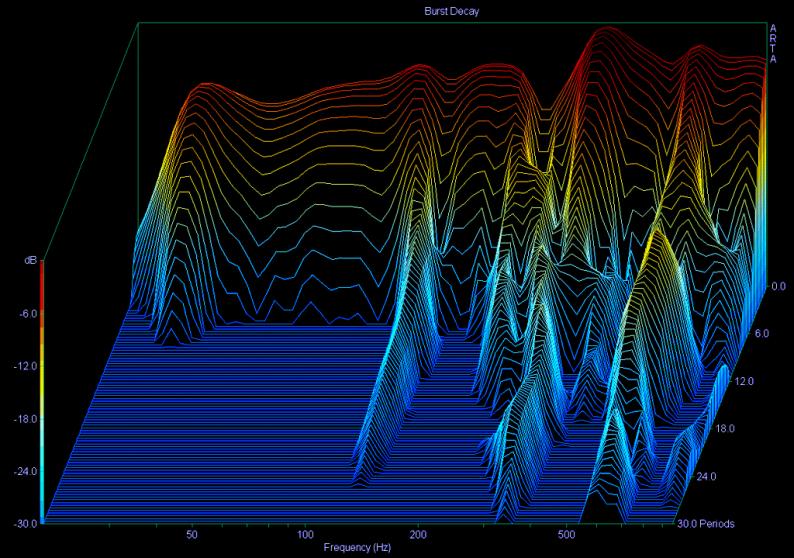Click the 500 Hz frequency tick label
The image size is (794, 558).
(x=568, y=535)
